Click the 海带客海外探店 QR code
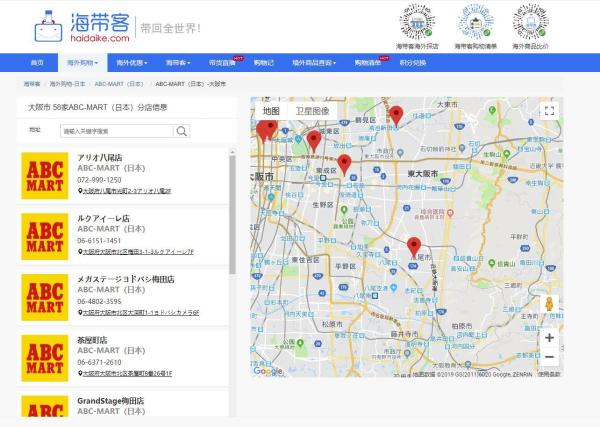The width and height of the screenshot is (600, 427). 417,22
